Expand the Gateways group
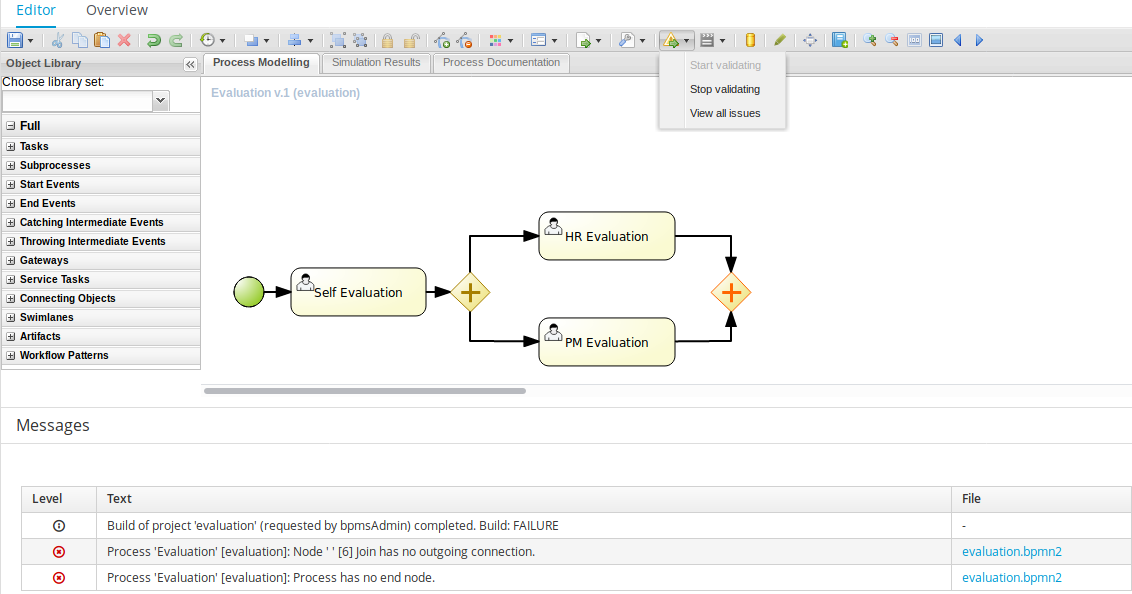Screen dimensions: 1132x594 pos(11,261)
